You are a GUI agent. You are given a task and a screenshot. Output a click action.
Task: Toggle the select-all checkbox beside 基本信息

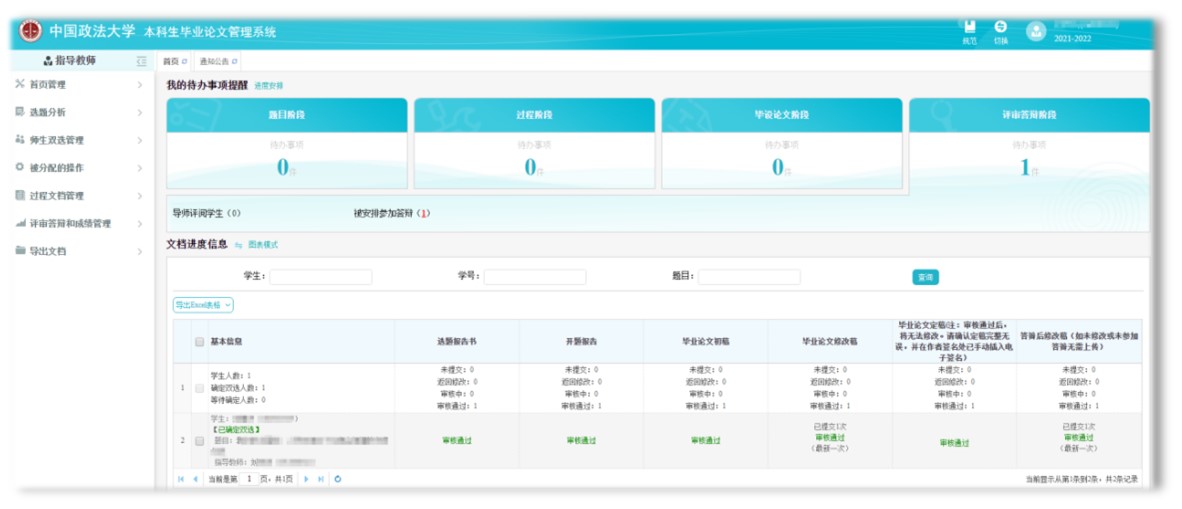pos(200,341)
